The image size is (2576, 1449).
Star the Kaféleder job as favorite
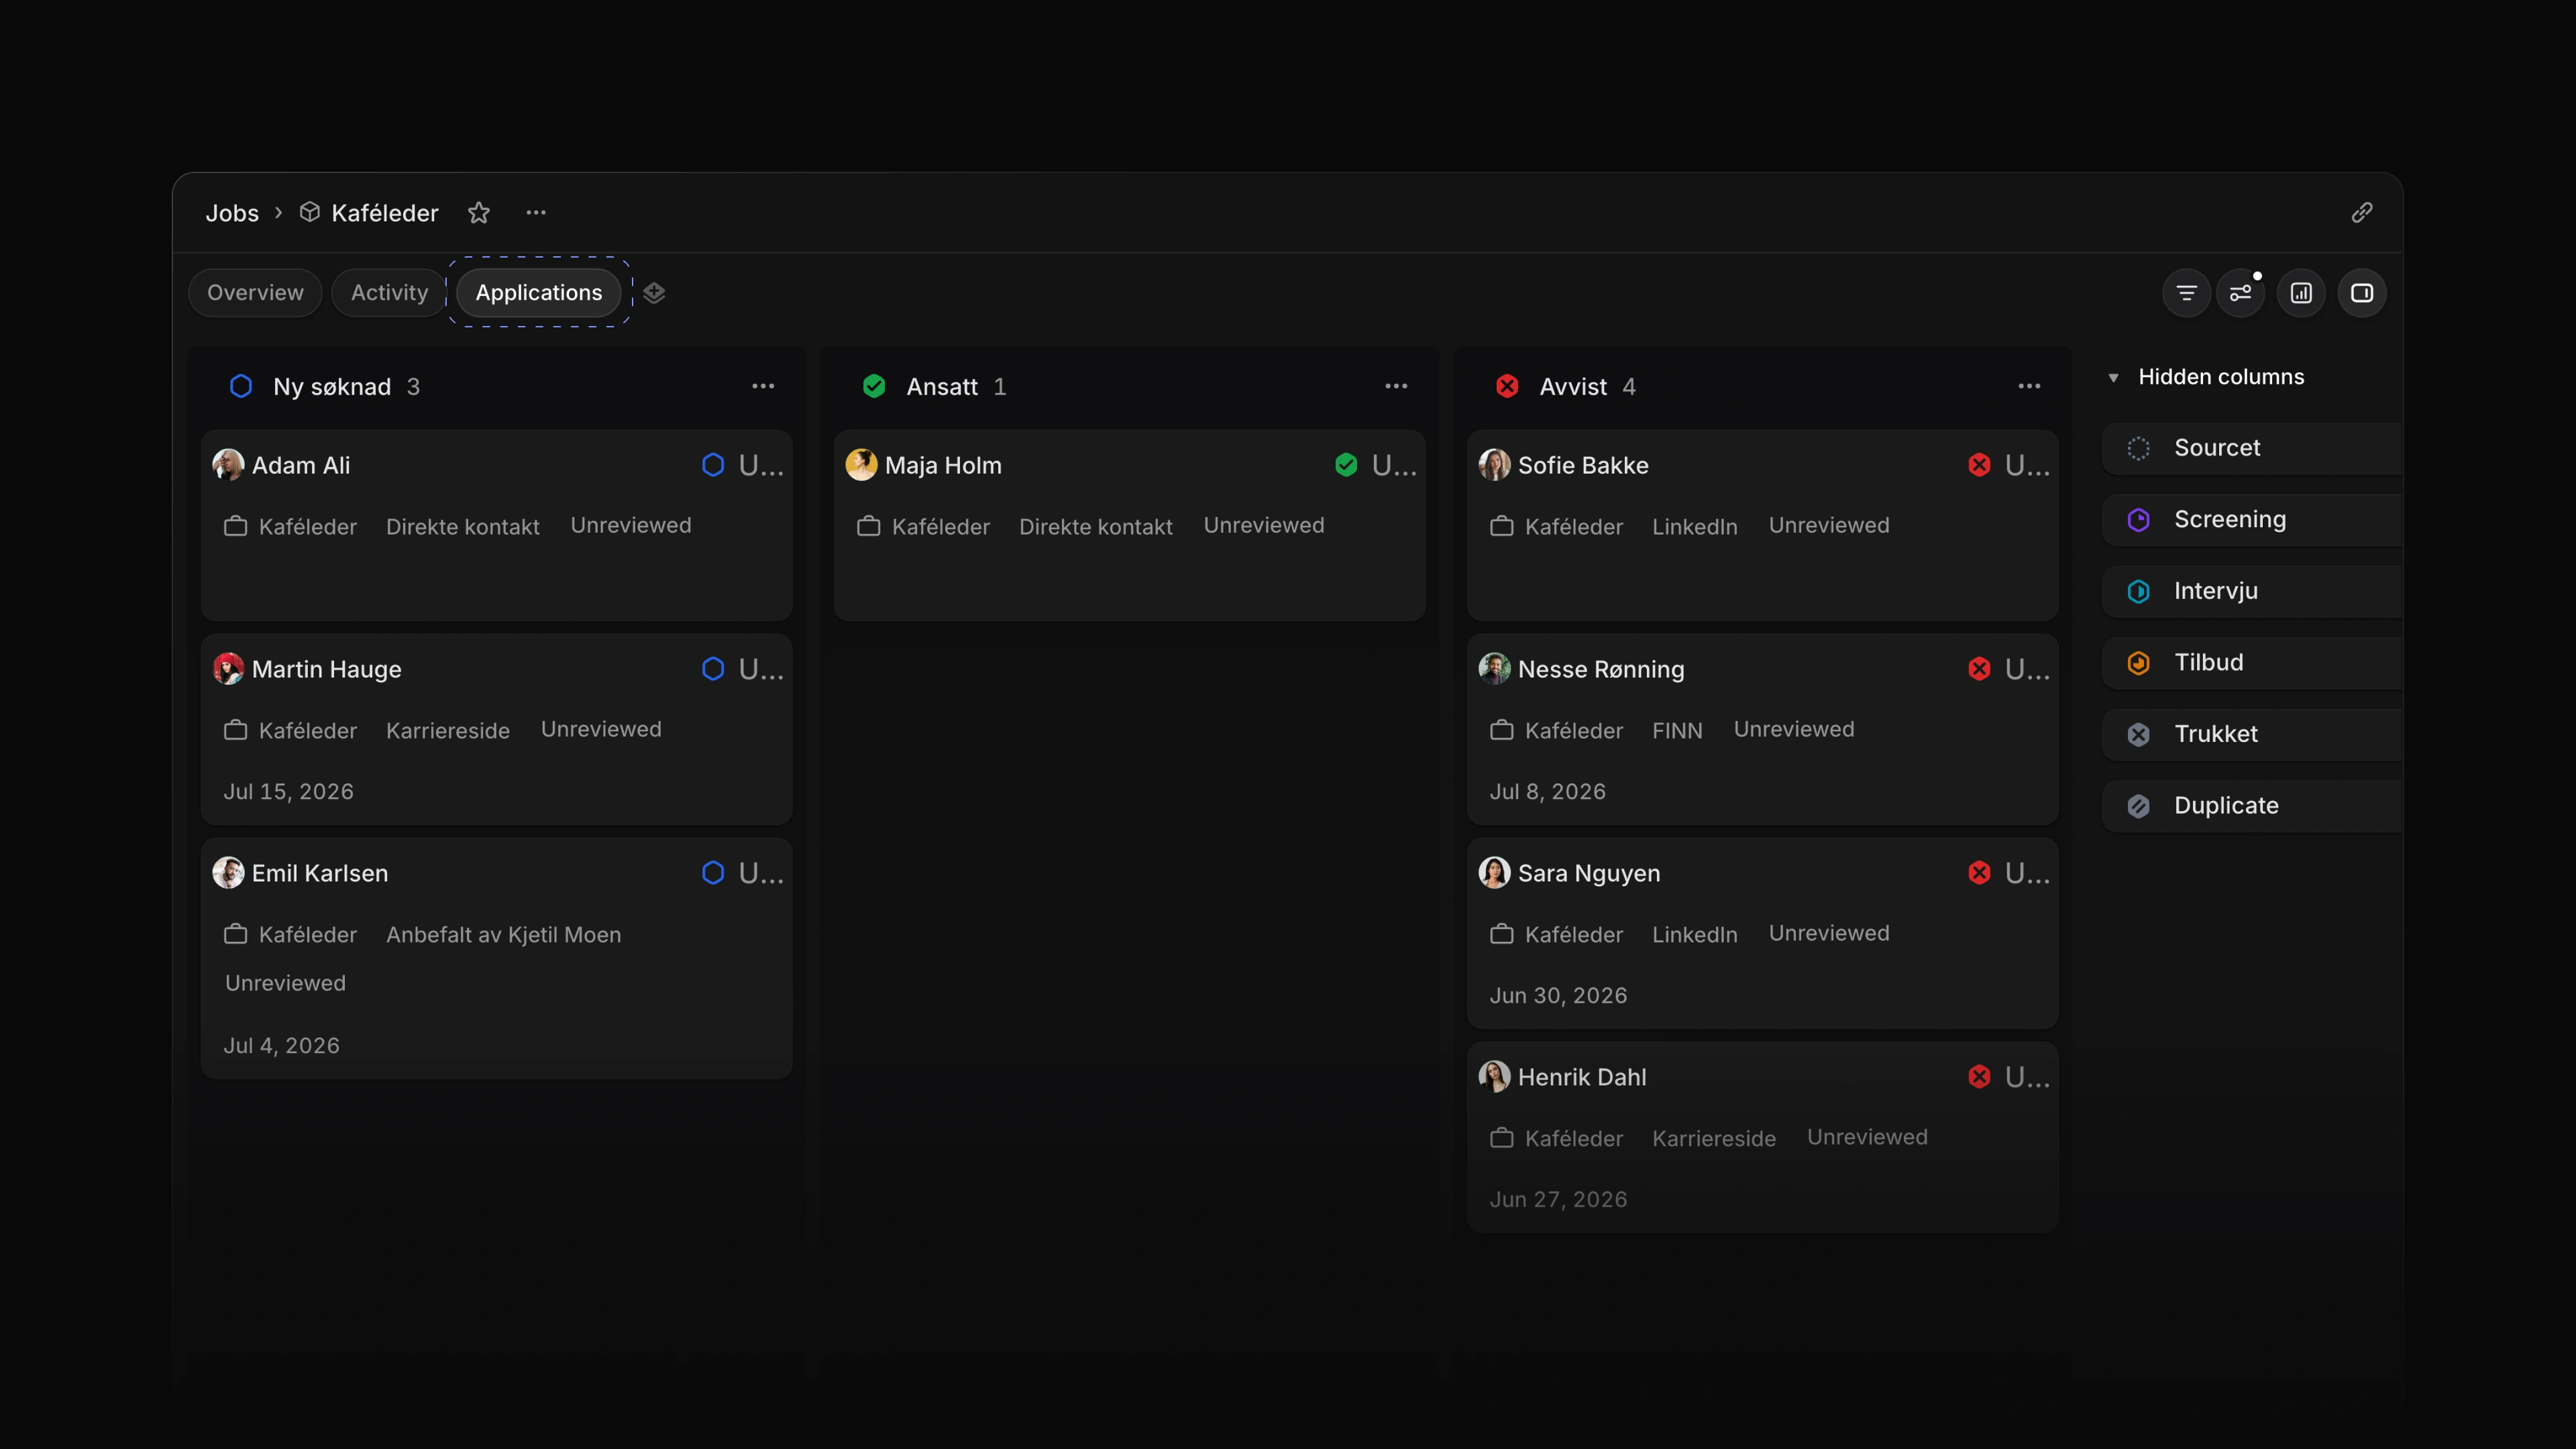(x=479, y=213)
